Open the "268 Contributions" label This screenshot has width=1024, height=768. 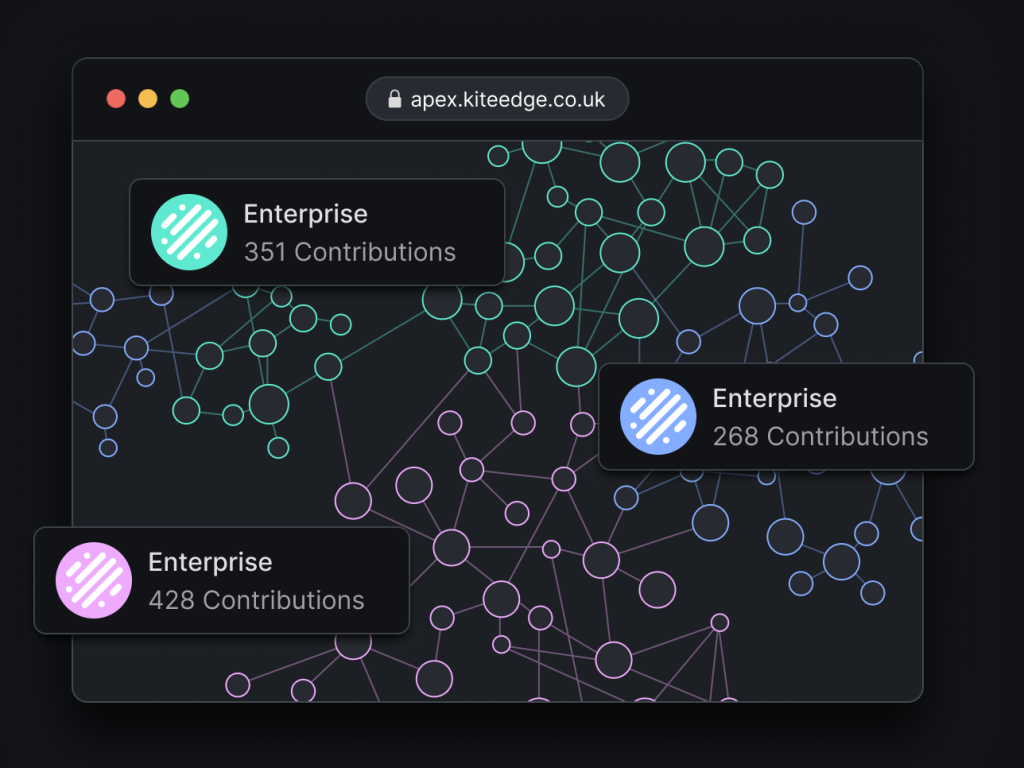tap(820, 436)
